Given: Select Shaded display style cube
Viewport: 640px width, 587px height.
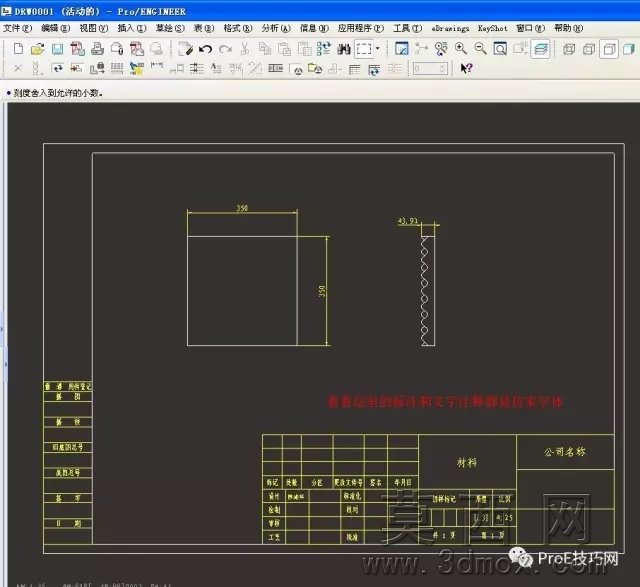Looking at the screenshot, I should pyautogui.click(x=629, y=49).
